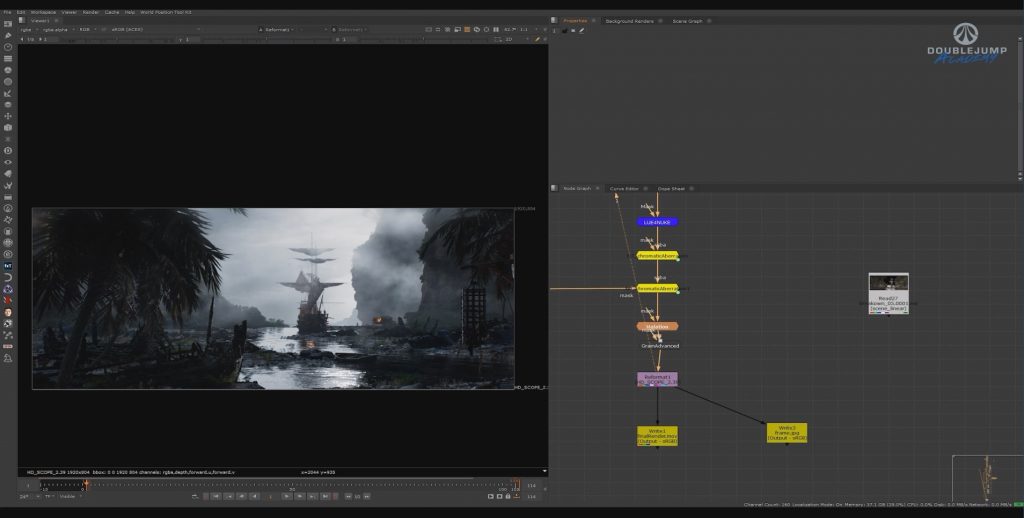Viewport: 1024px width, 518px height.
Task: Click the orange timeline playhead marker
Action: click(86, 484)
